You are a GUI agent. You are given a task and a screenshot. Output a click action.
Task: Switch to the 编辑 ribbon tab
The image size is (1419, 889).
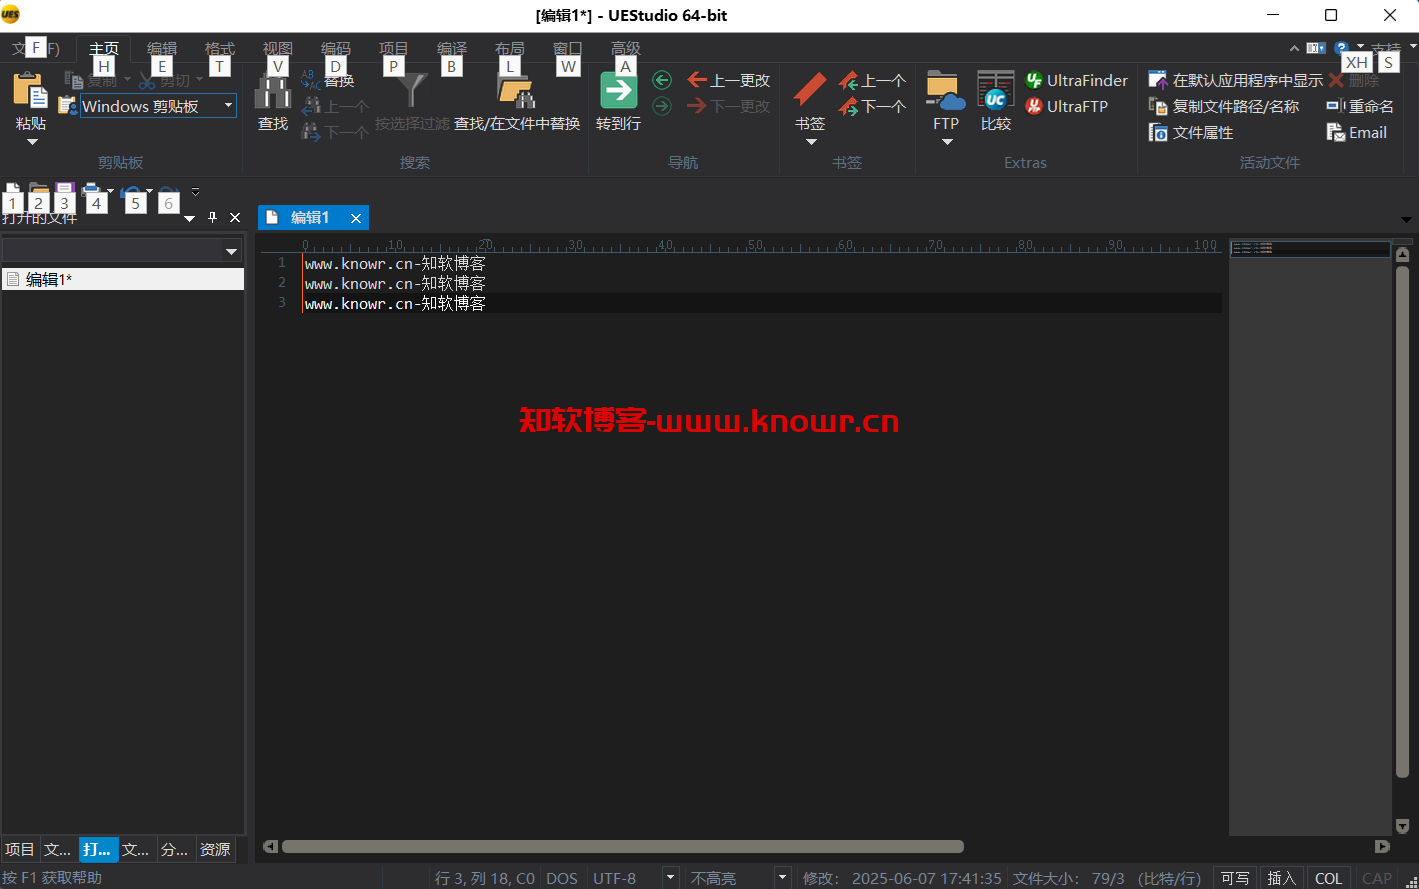pyautogui.click(x=162, y=48)
